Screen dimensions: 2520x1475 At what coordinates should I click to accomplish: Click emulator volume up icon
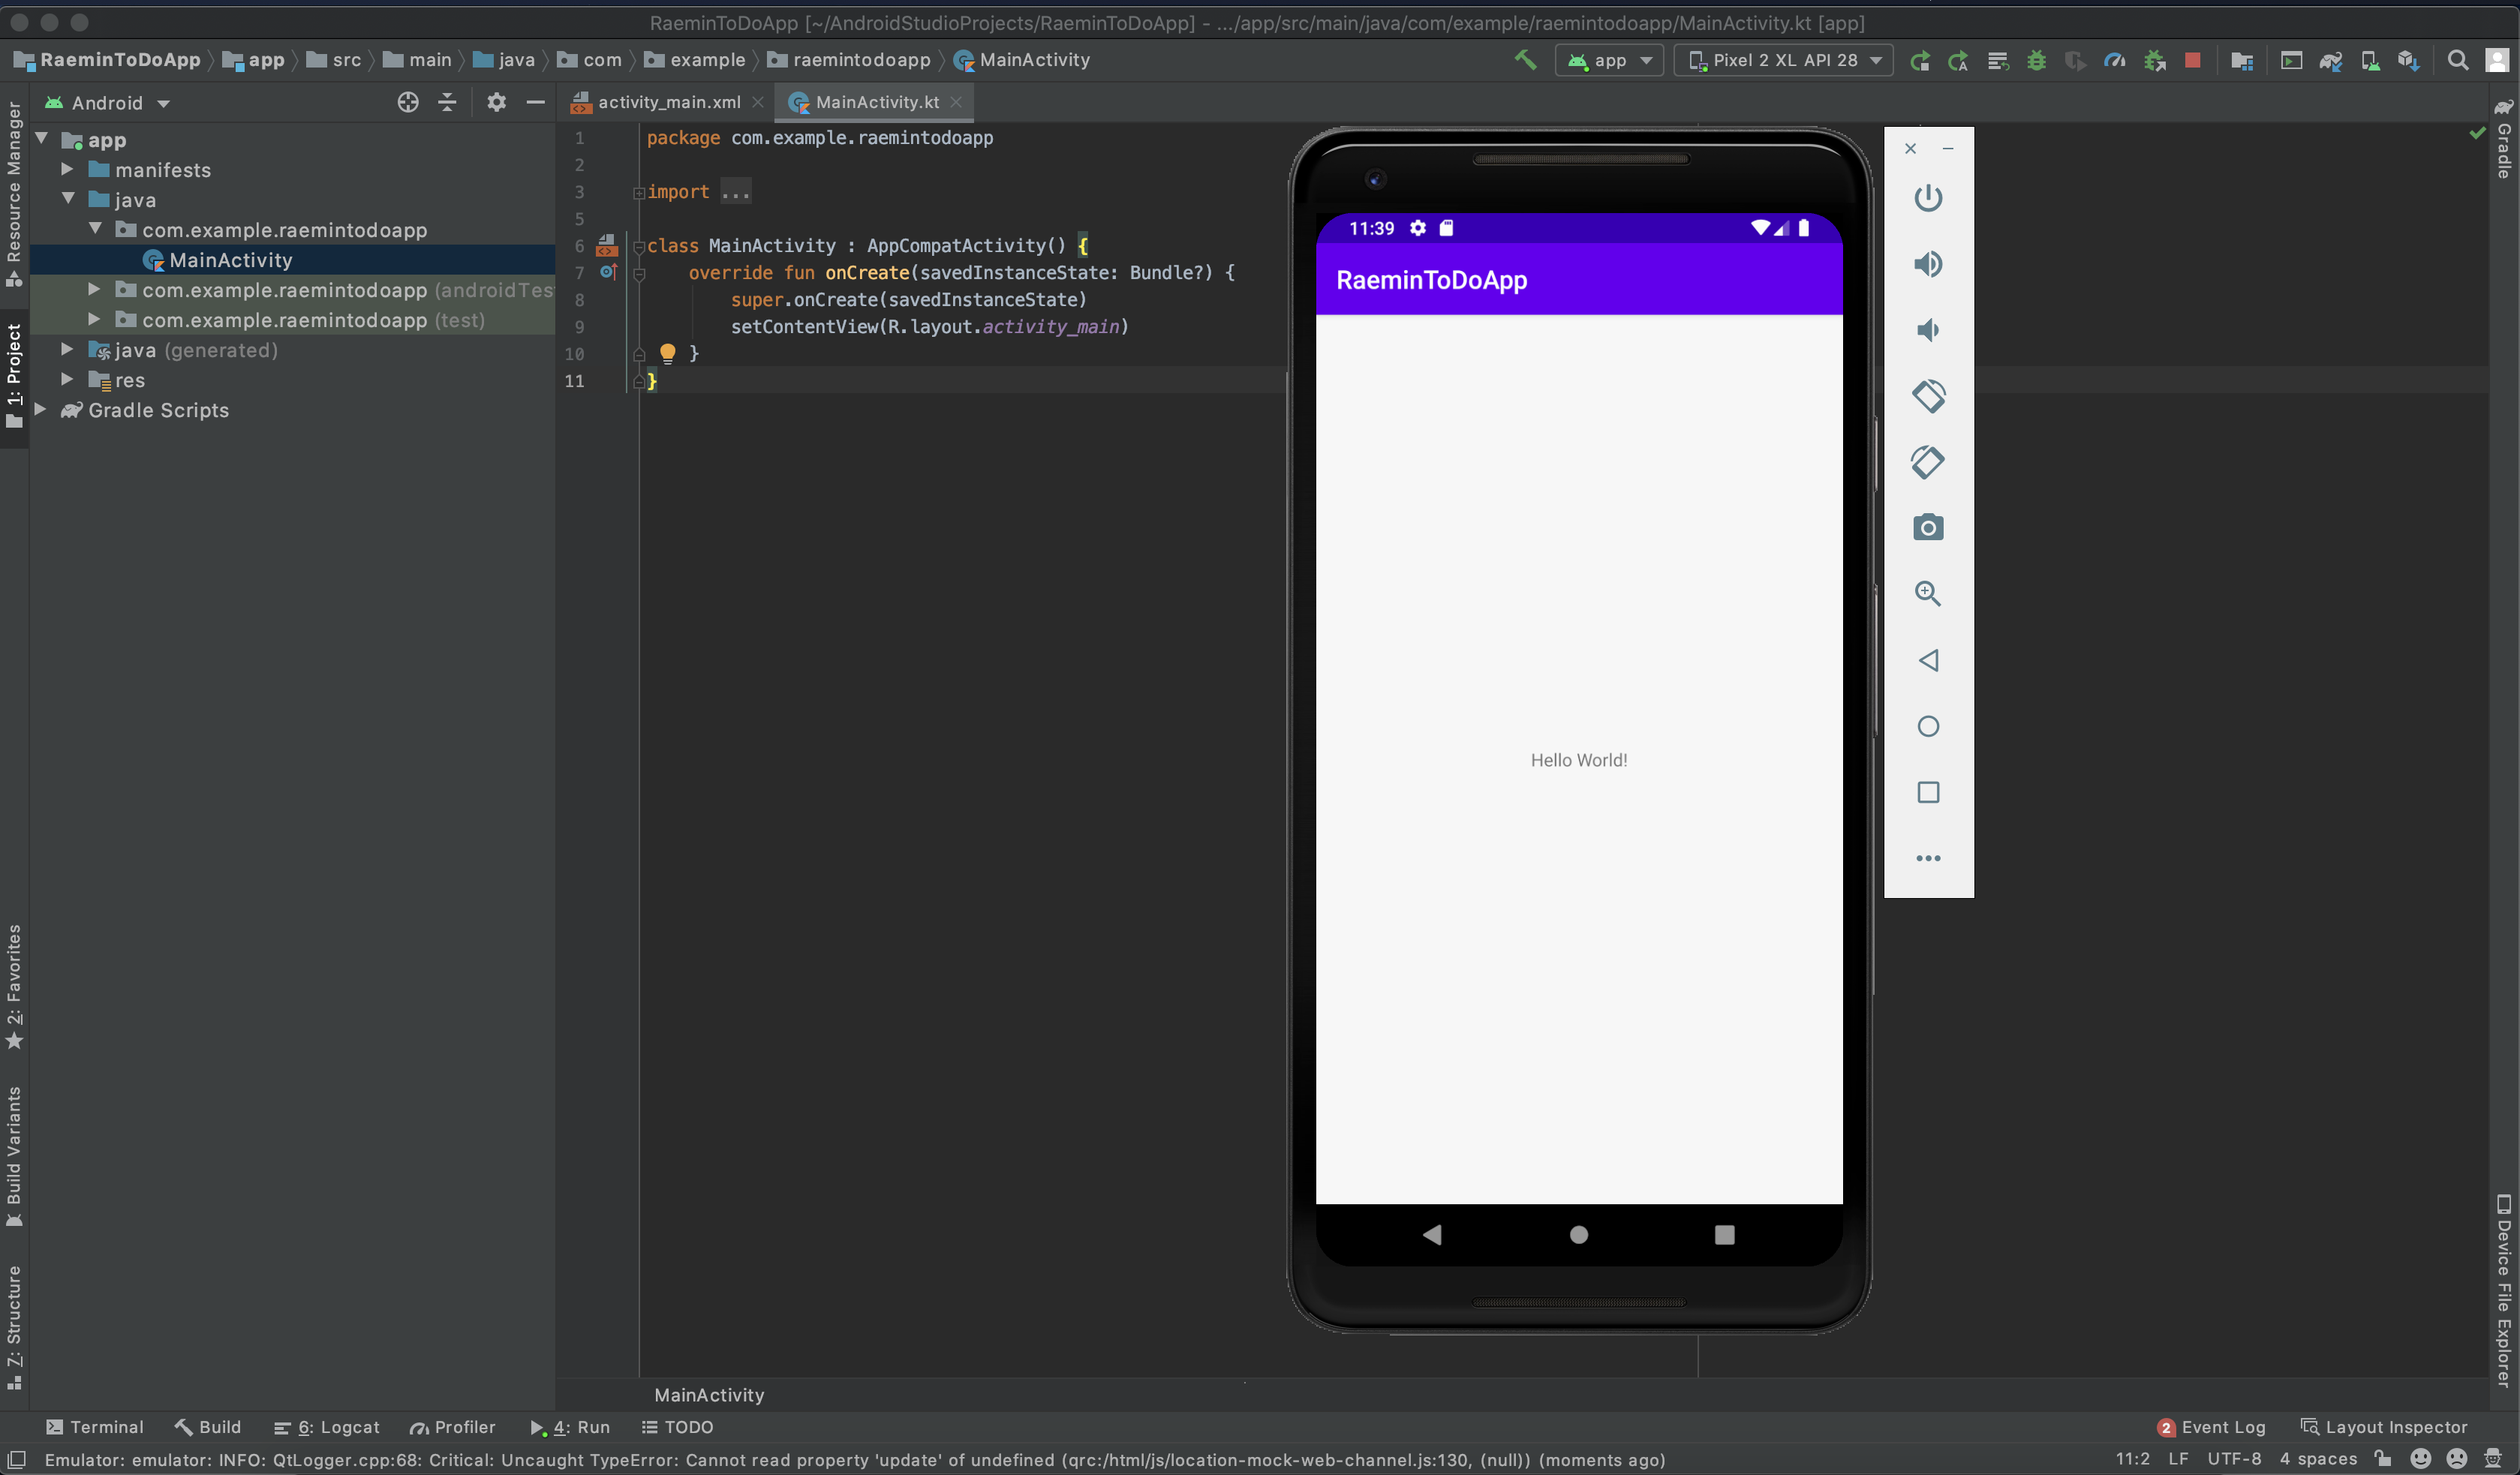(x=1928, y=264)
